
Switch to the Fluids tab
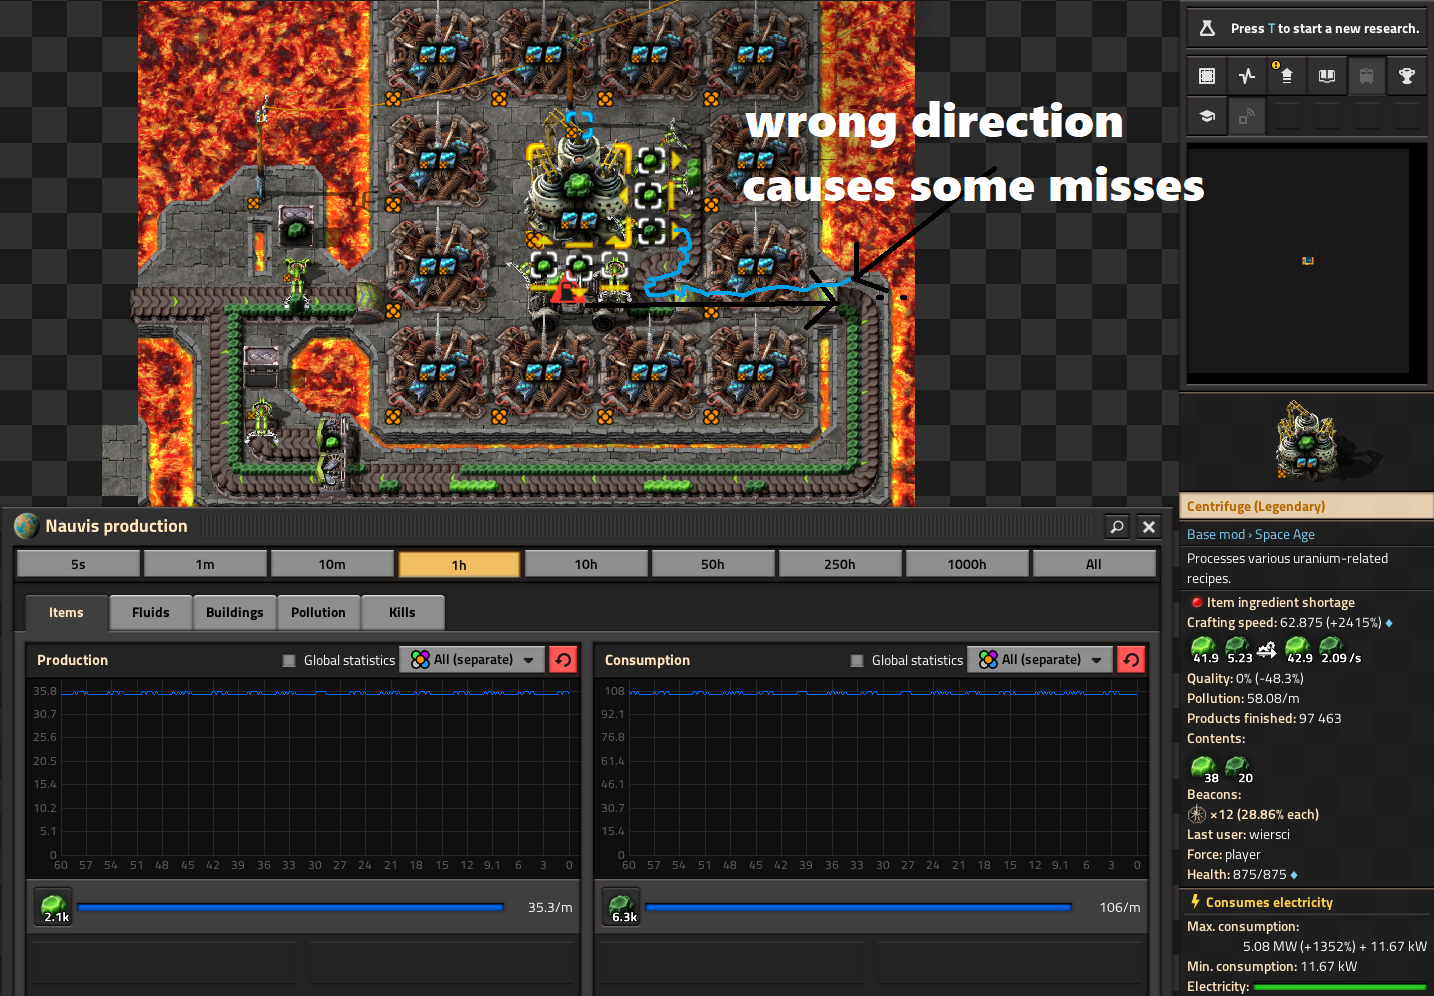[151, 612]
